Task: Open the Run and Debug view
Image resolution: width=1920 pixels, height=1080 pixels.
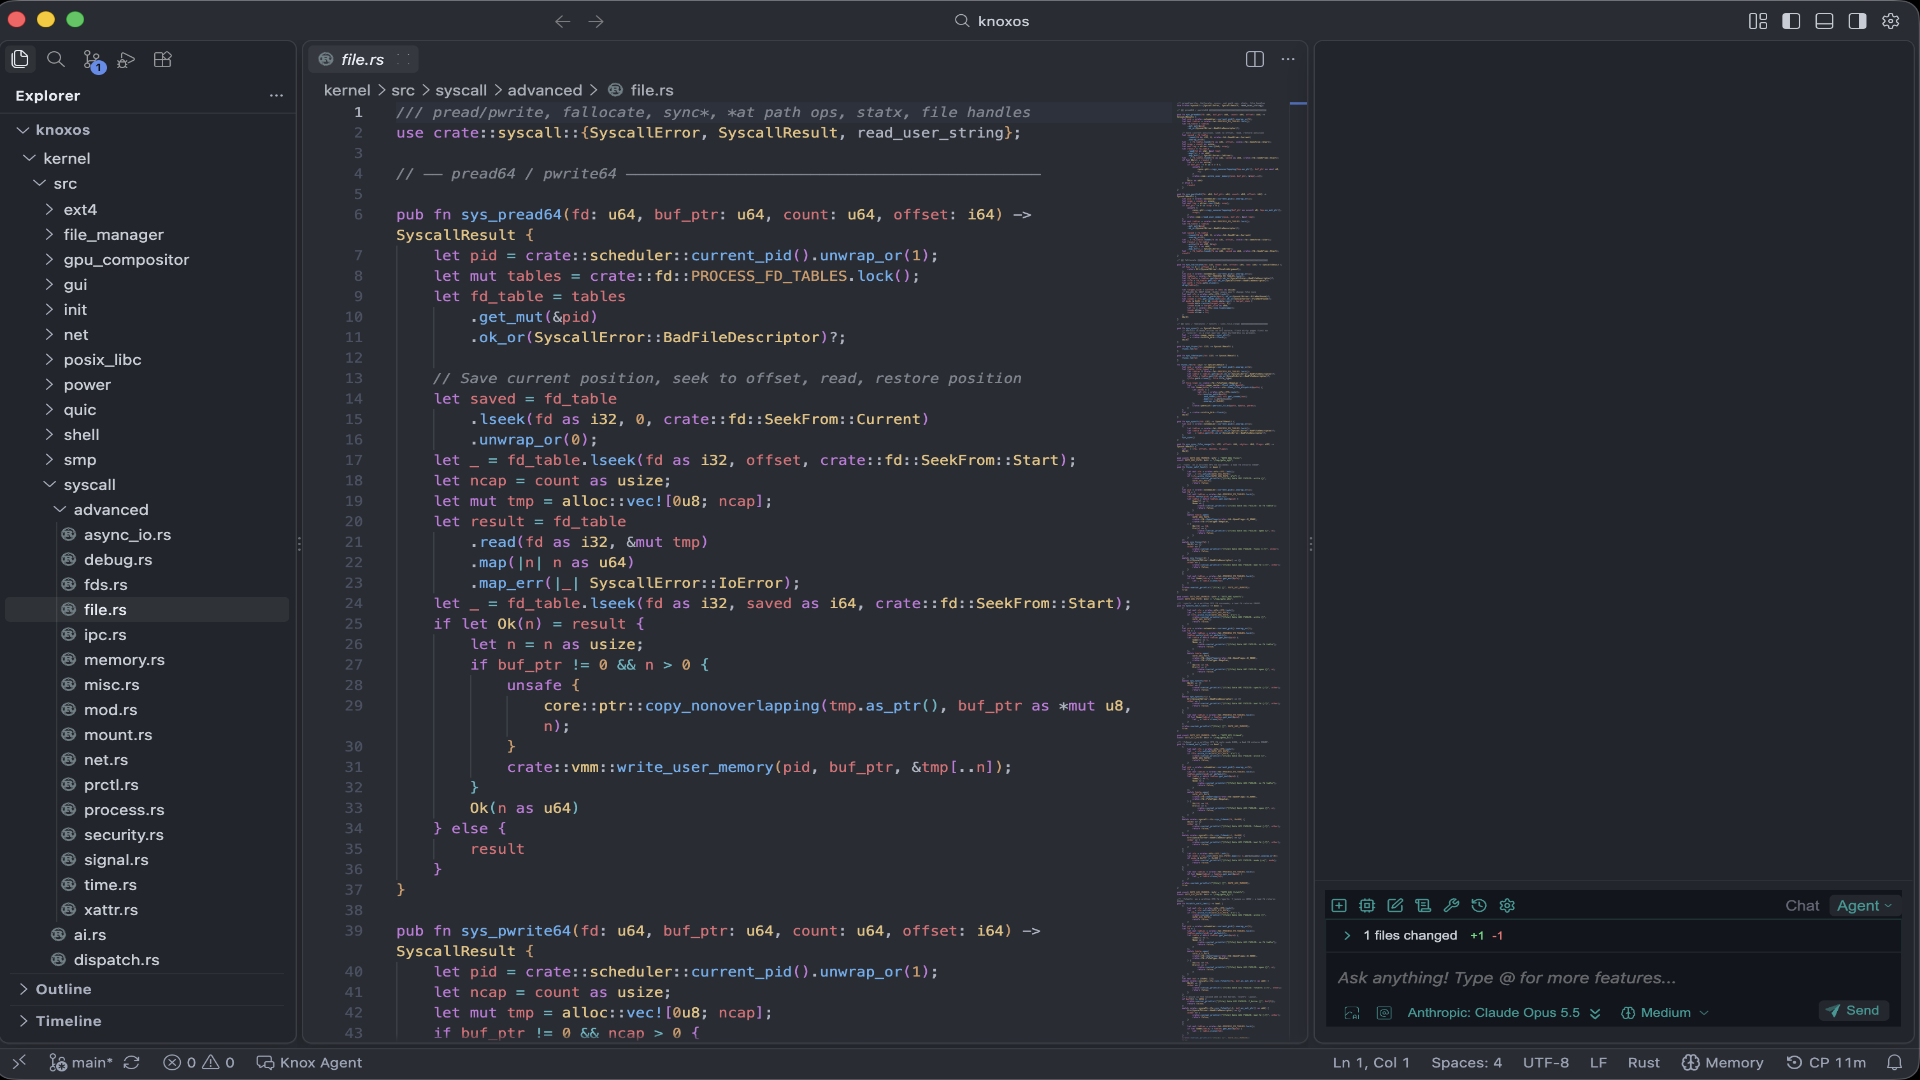Action: click(126, 60)
